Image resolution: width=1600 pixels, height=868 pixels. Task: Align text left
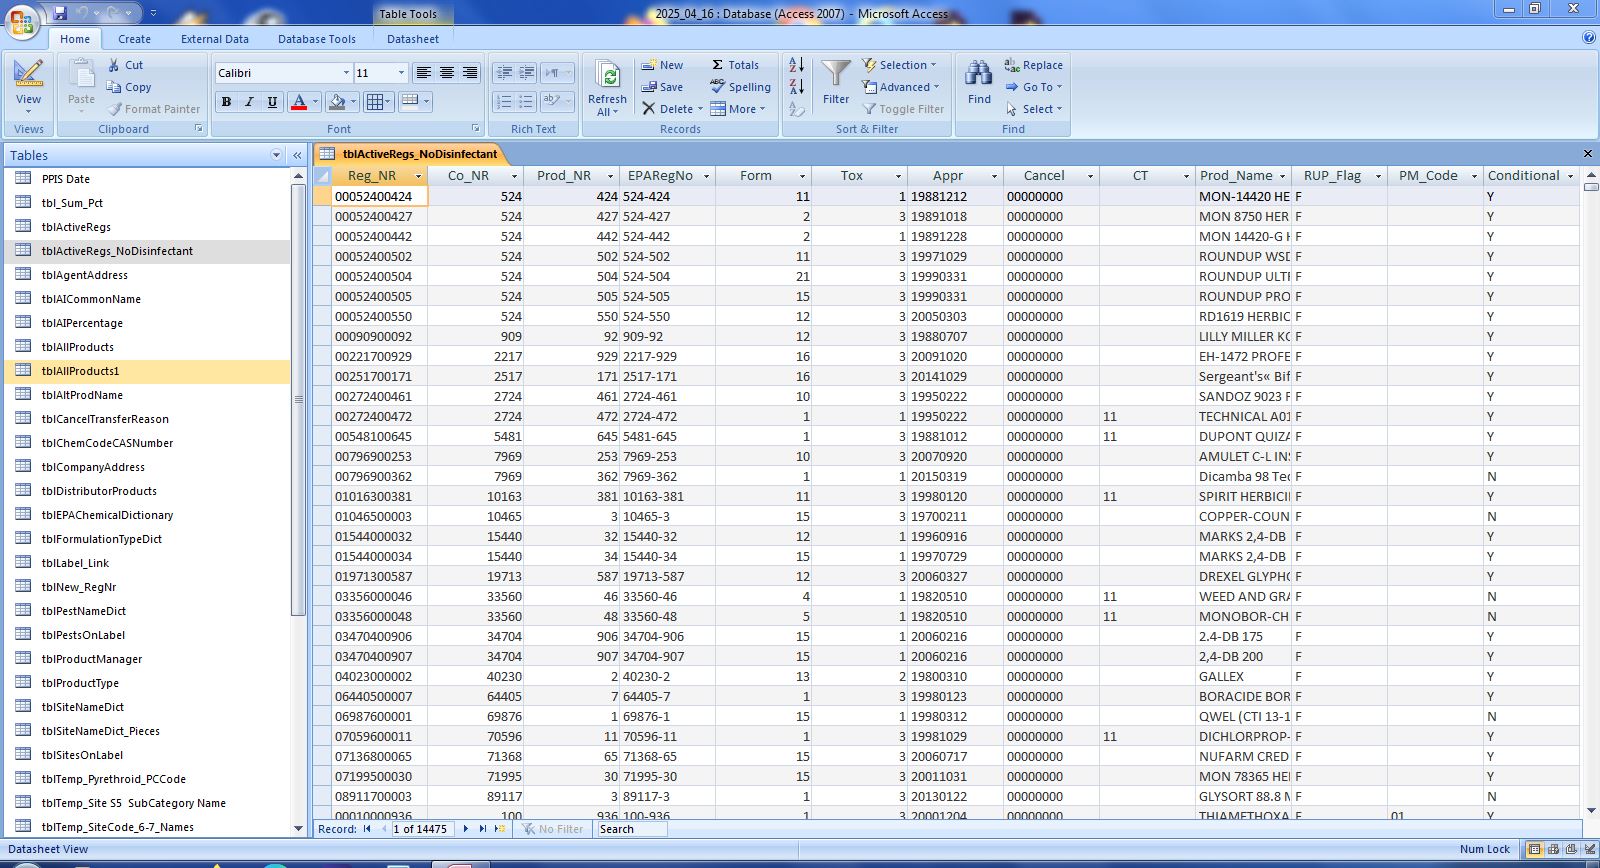(424, 73)
